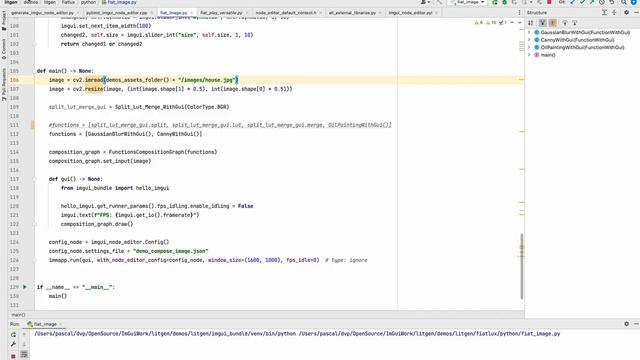
Task: Click fiatlux breadcrumb in navigation bar
Action: (x=68, y=2)
